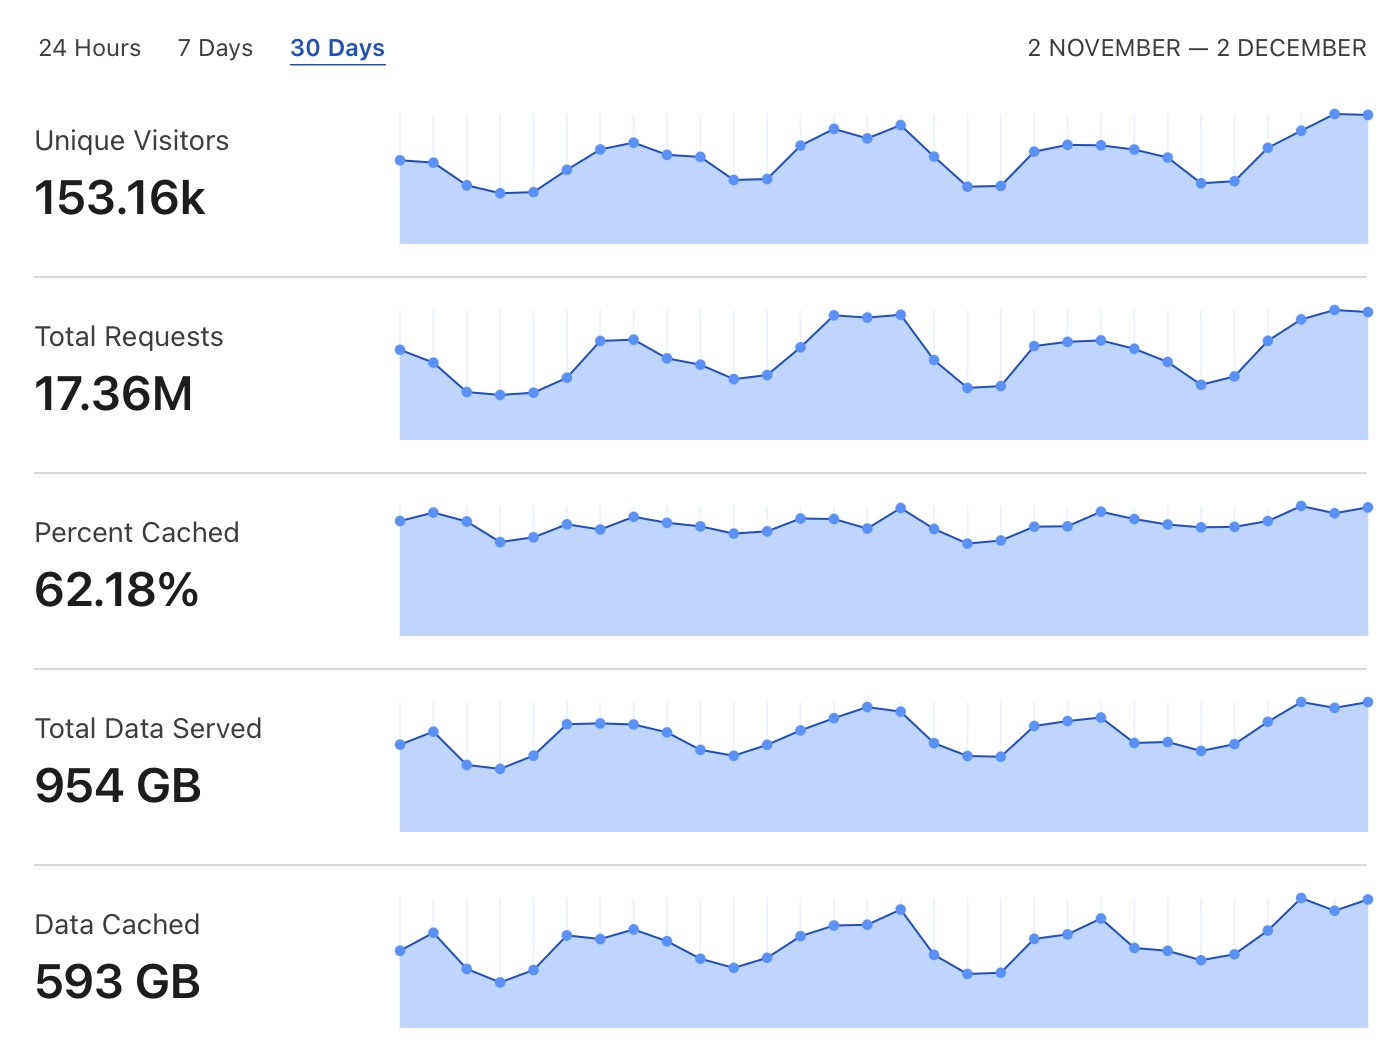Click the 2 November — 2 December date range
The width and height of the screenshot is (1388, 1050).
(1196, 48)
